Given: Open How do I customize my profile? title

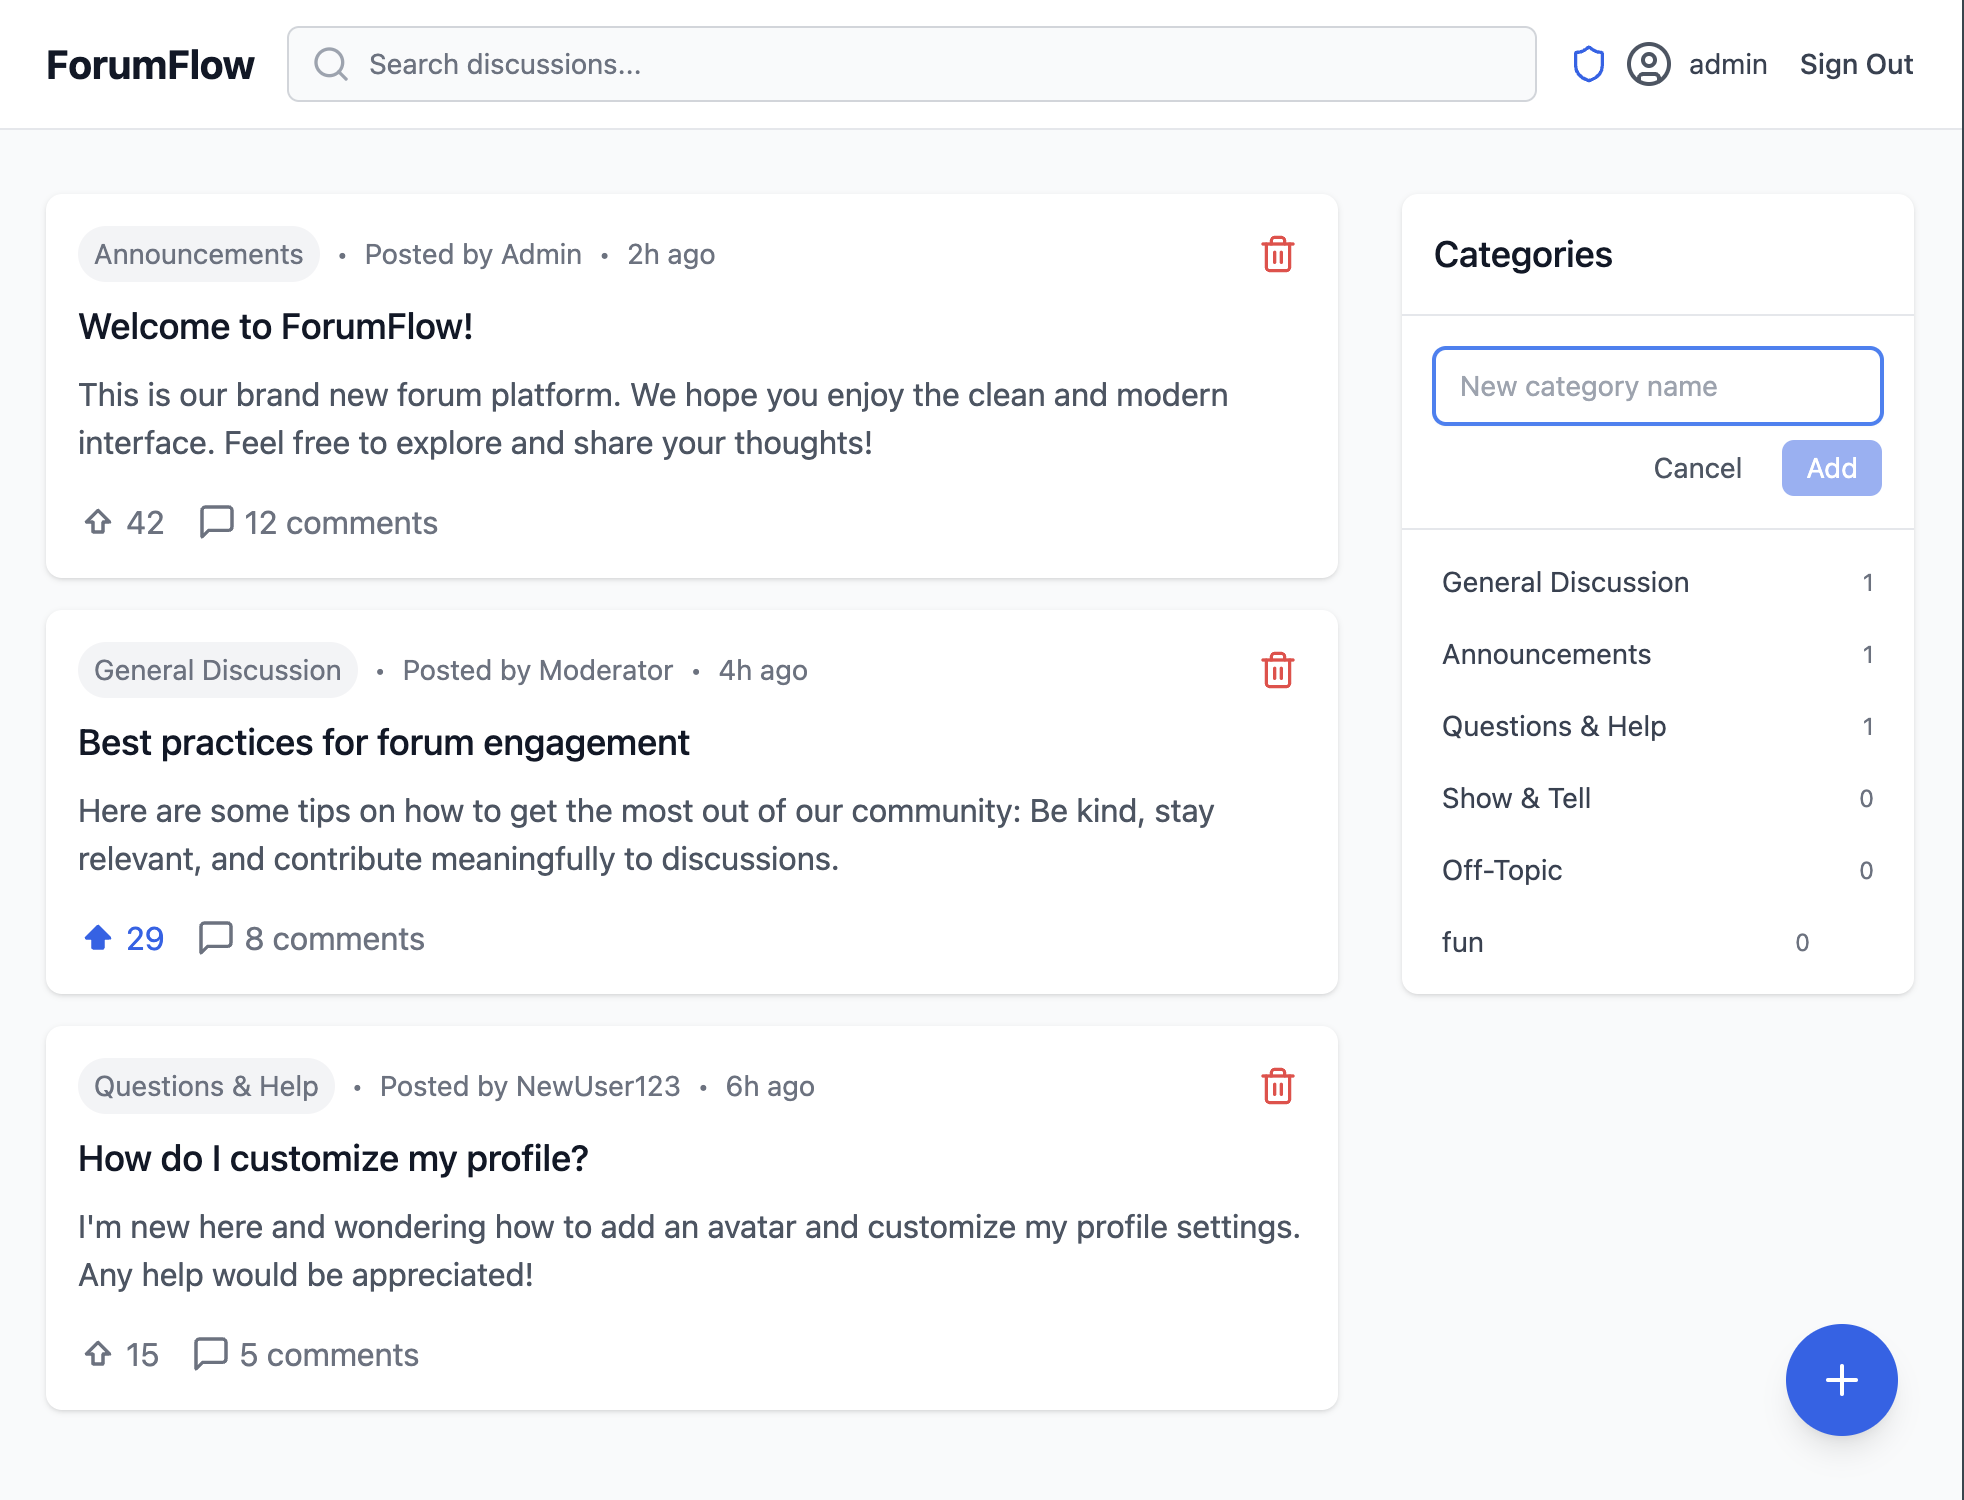Looking at the screenshot, I should point(333,1159).
